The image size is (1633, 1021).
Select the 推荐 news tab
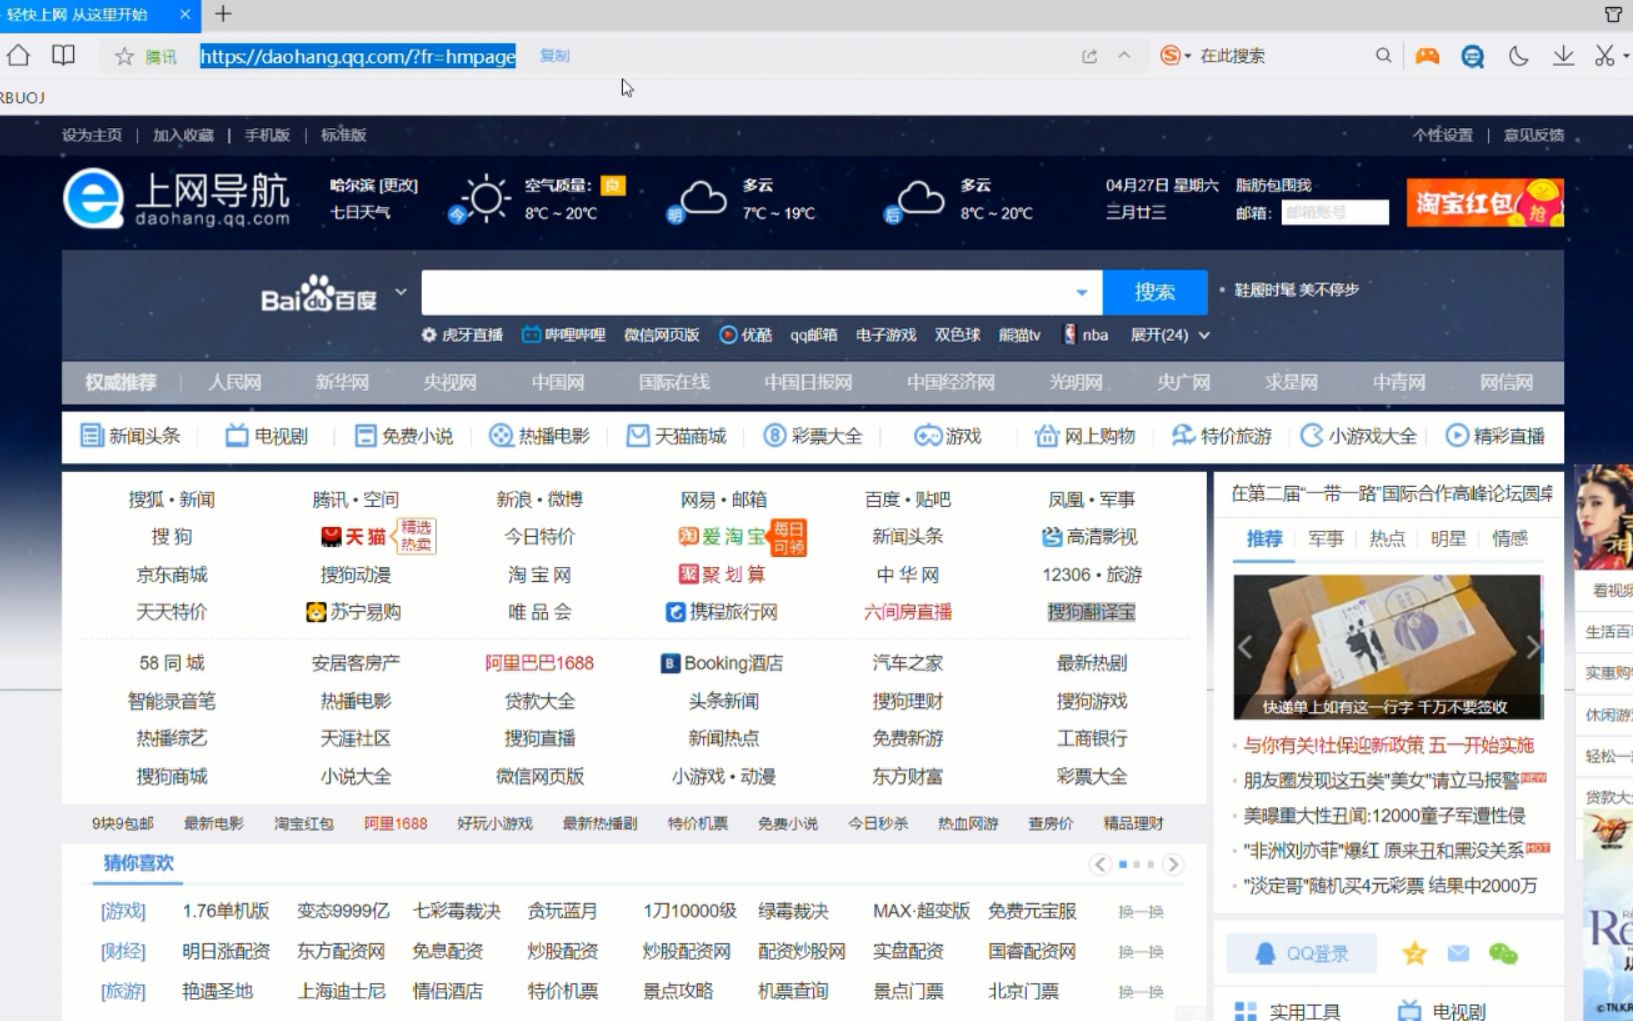click(1264, 539)
